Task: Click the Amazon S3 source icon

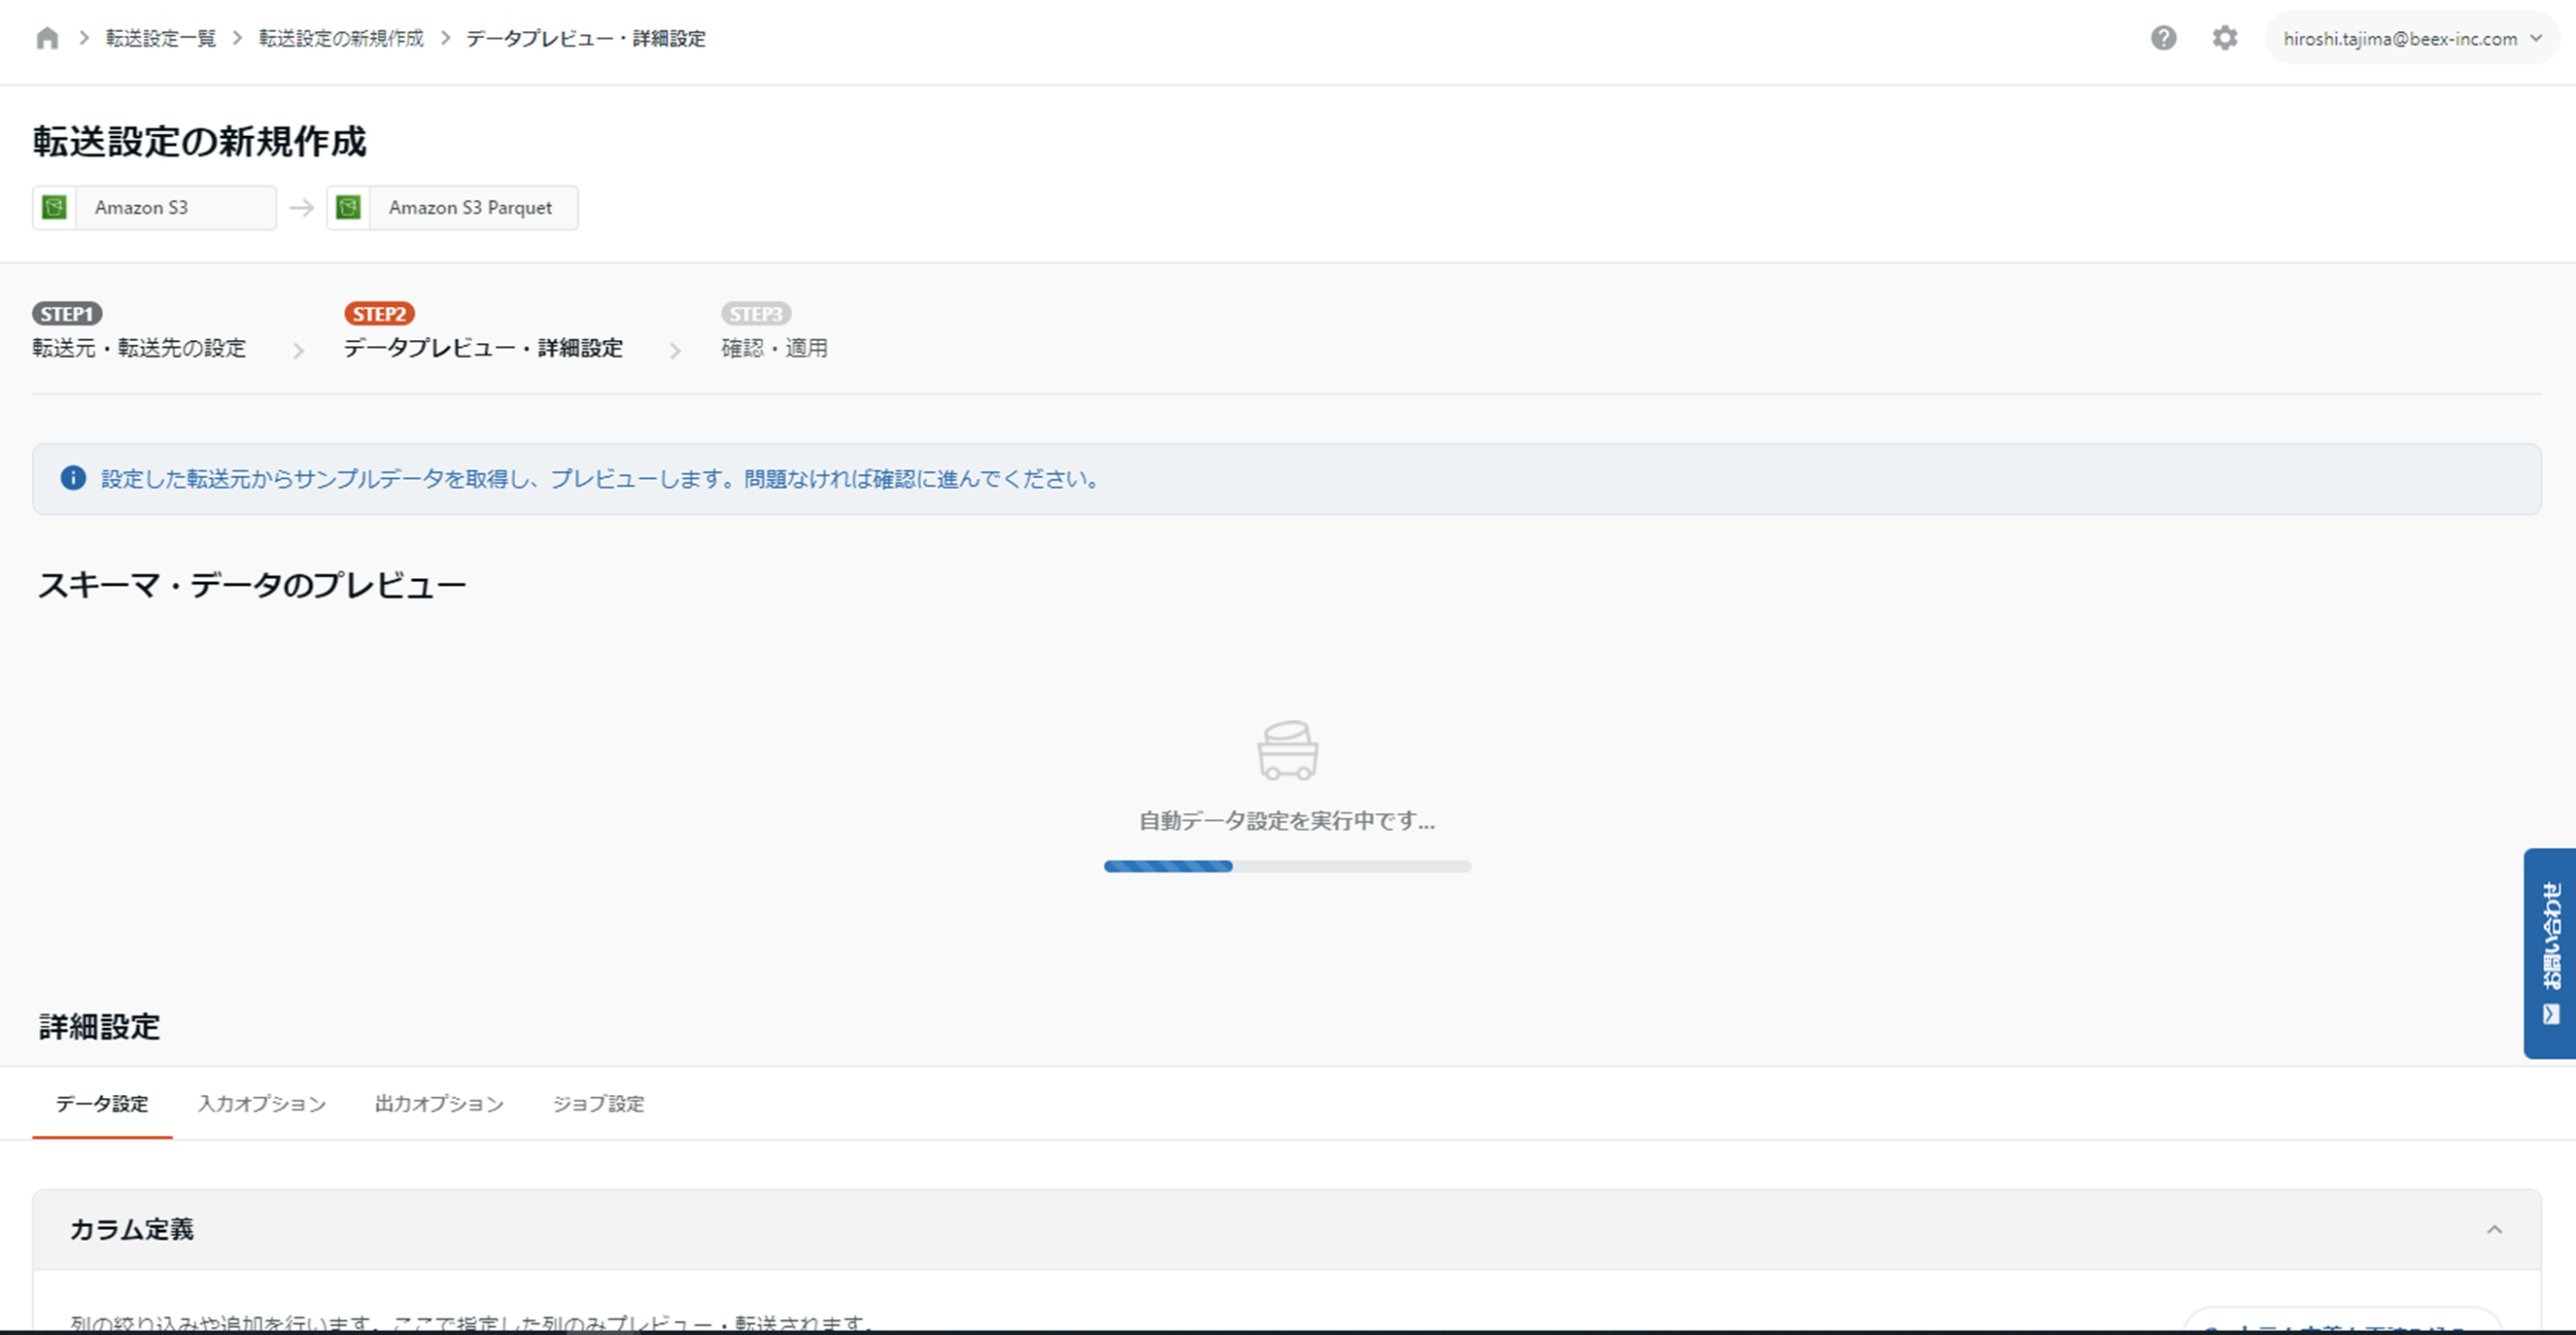Action: pos(54,207)
